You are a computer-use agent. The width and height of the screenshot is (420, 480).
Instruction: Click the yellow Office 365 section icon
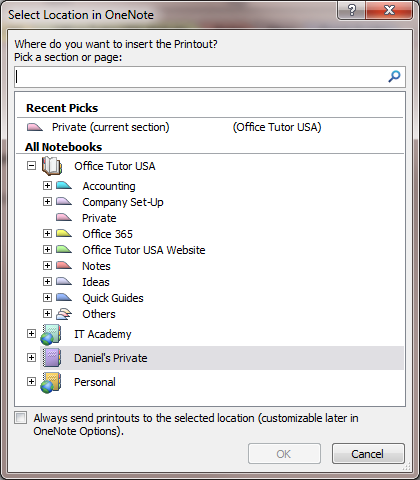click(64, 233)
